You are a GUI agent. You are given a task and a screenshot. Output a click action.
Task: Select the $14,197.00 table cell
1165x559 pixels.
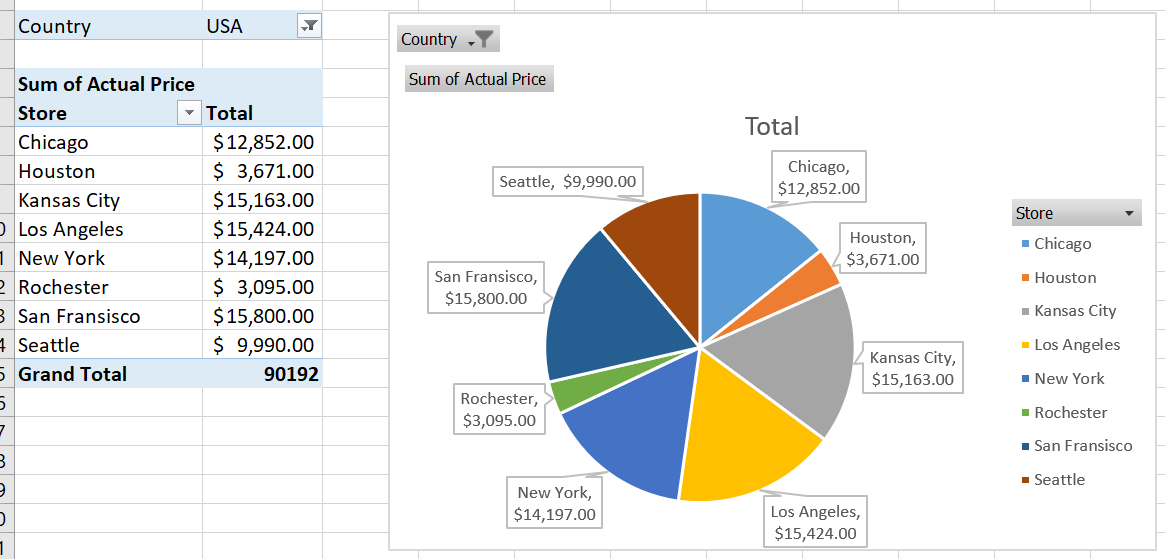[x=262, y=258]
